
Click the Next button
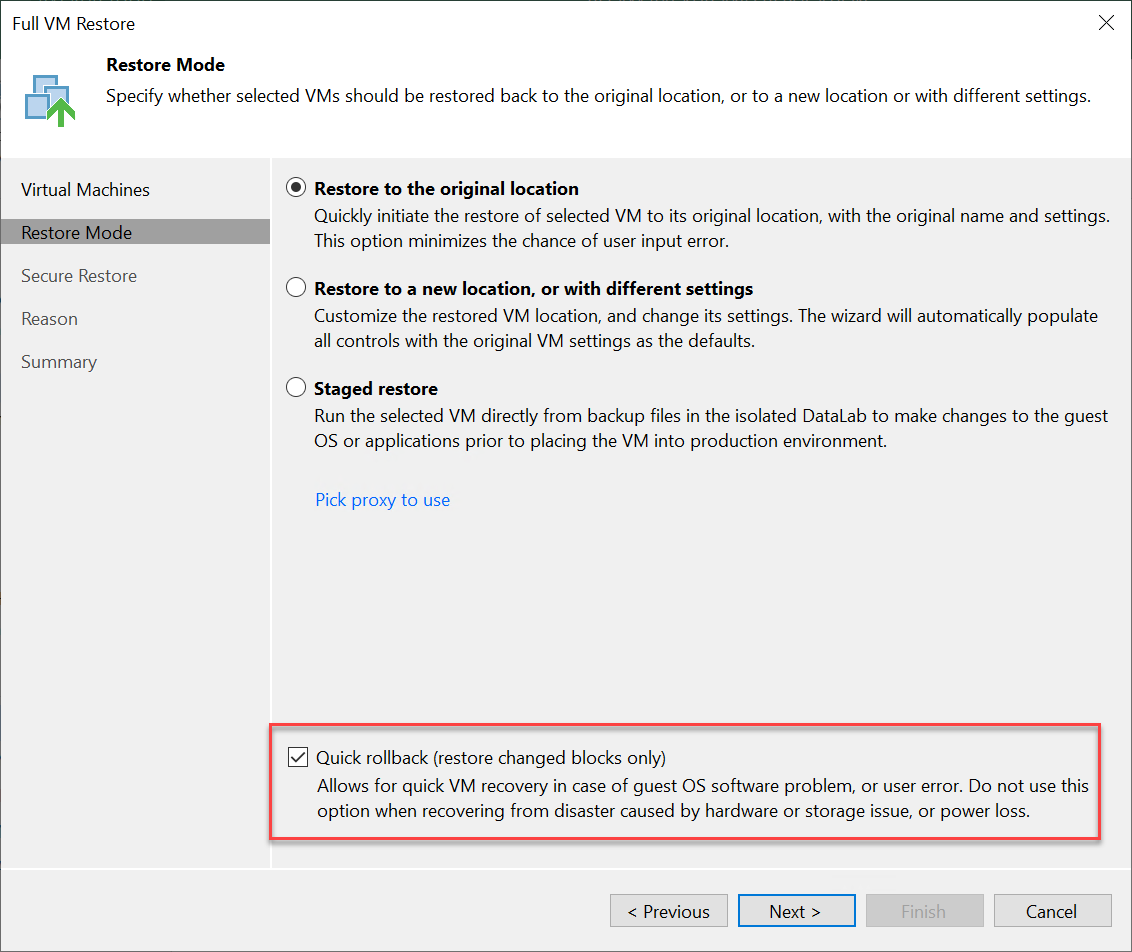pos(796,911)
